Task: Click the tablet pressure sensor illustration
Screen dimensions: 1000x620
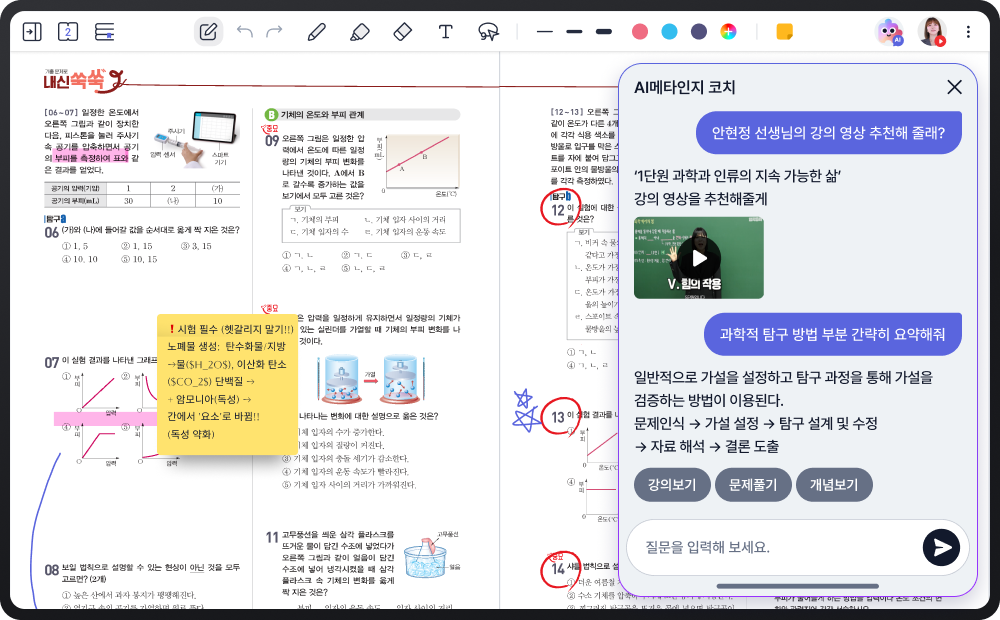Action: 197,138
